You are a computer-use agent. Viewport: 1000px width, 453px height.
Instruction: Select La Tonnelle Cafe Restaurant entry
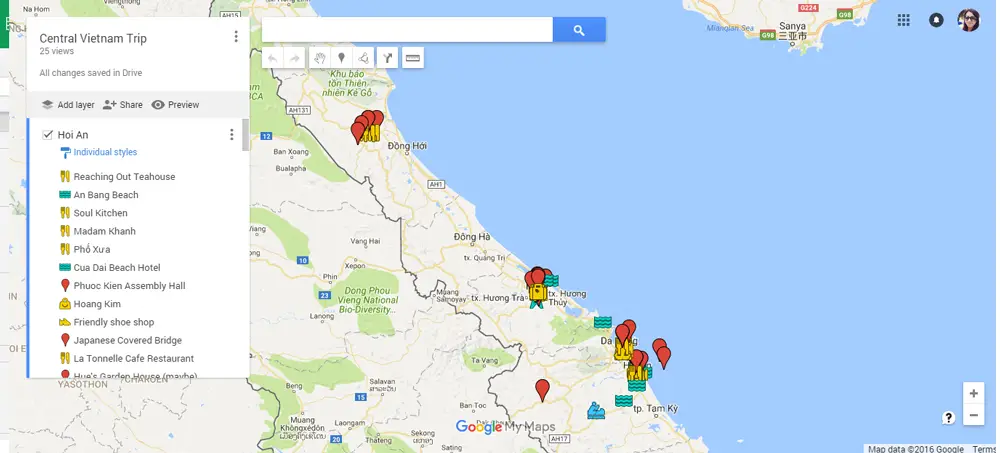coord(134,359)
